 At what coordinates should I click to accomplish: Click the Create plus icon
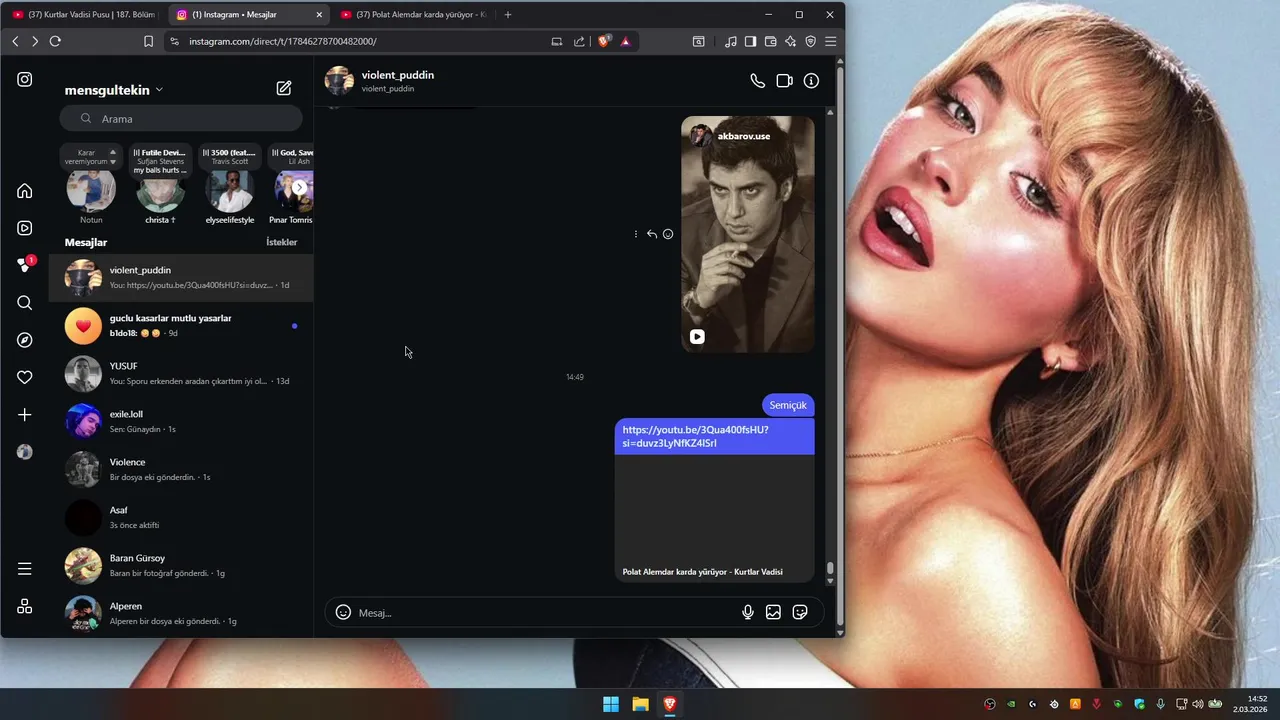pos(25,415)
